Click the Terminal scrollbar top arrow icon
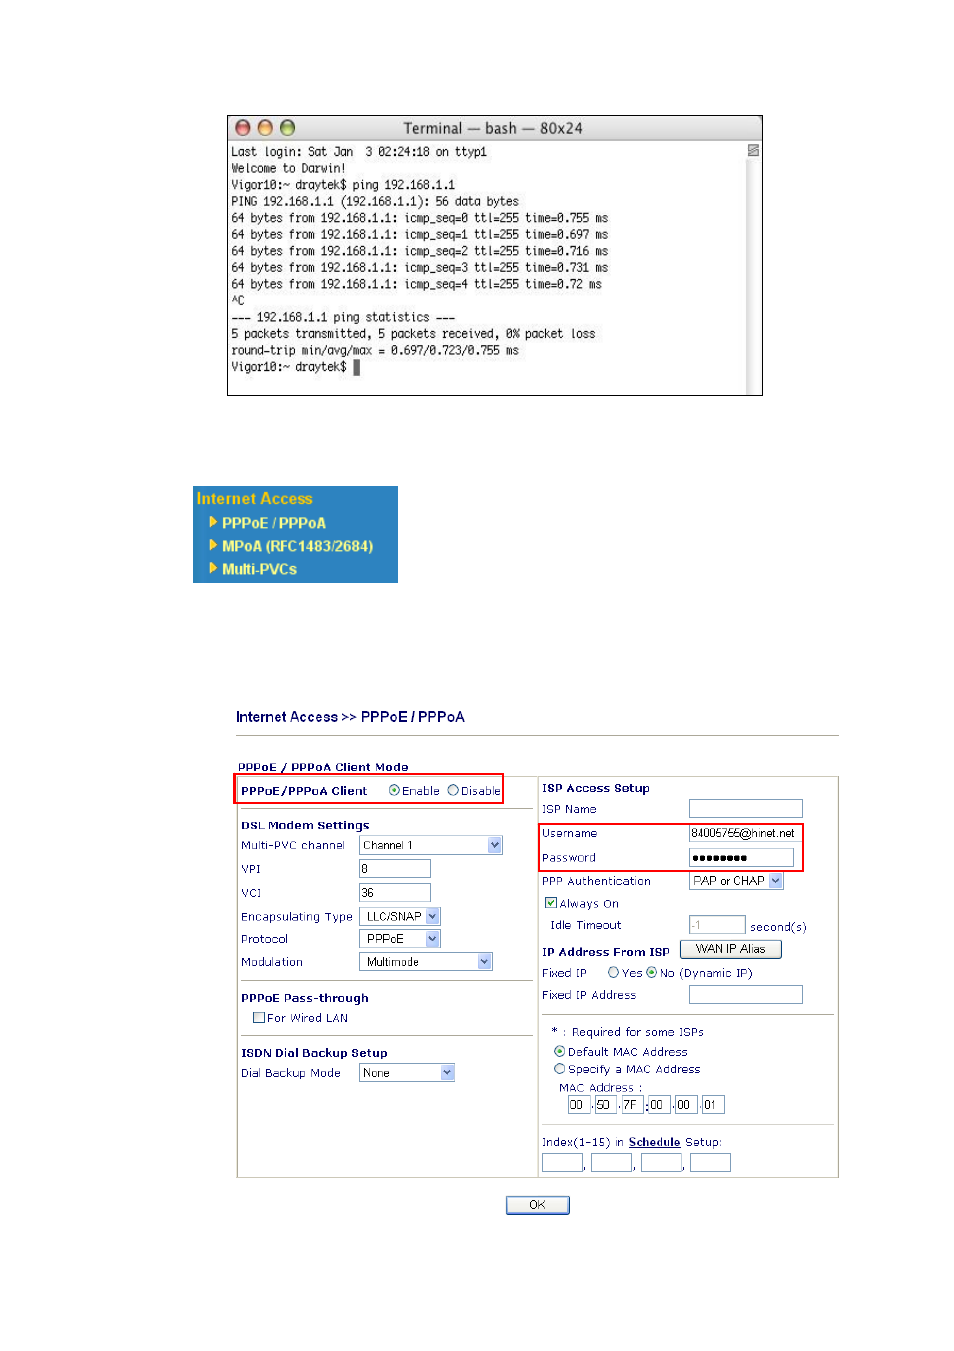The width and height of the screenshot is (954, 1351). click(753, 150)
